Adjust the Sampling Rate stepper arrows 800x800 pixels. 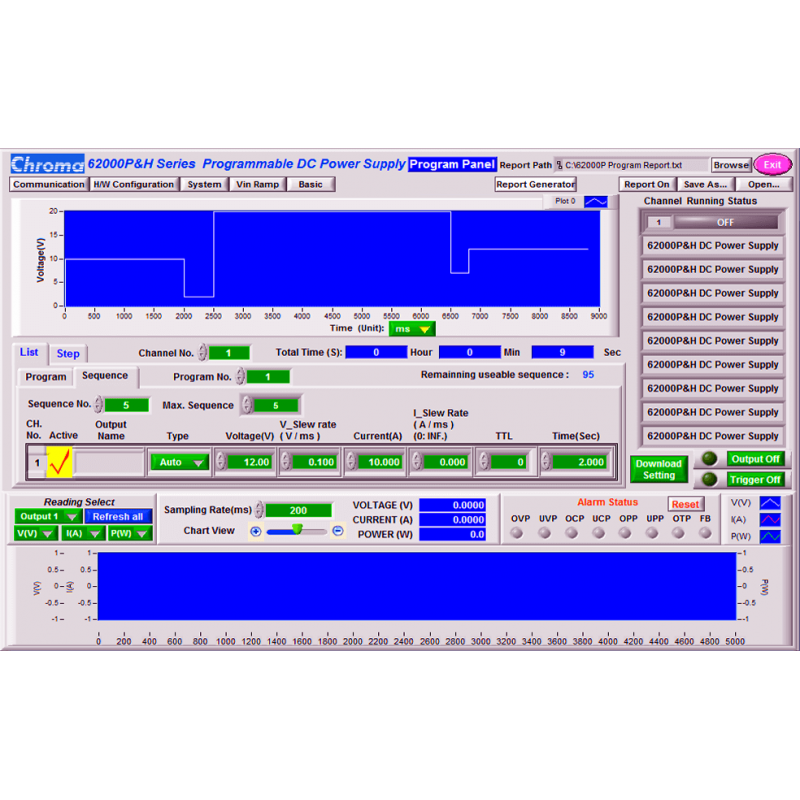tap(259, 510)
